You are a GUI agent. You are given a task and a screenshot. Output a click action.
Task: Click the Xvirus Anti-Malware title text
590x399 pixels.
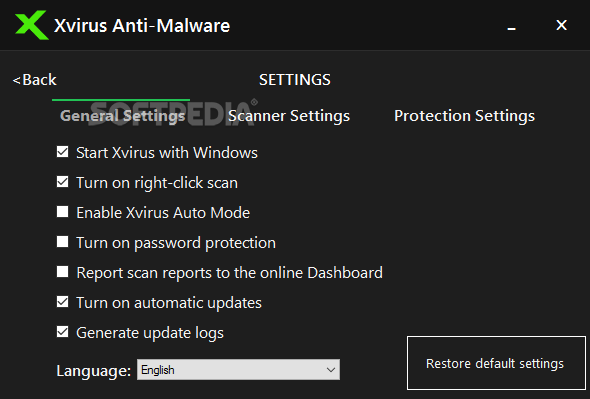tap(142, 26)
